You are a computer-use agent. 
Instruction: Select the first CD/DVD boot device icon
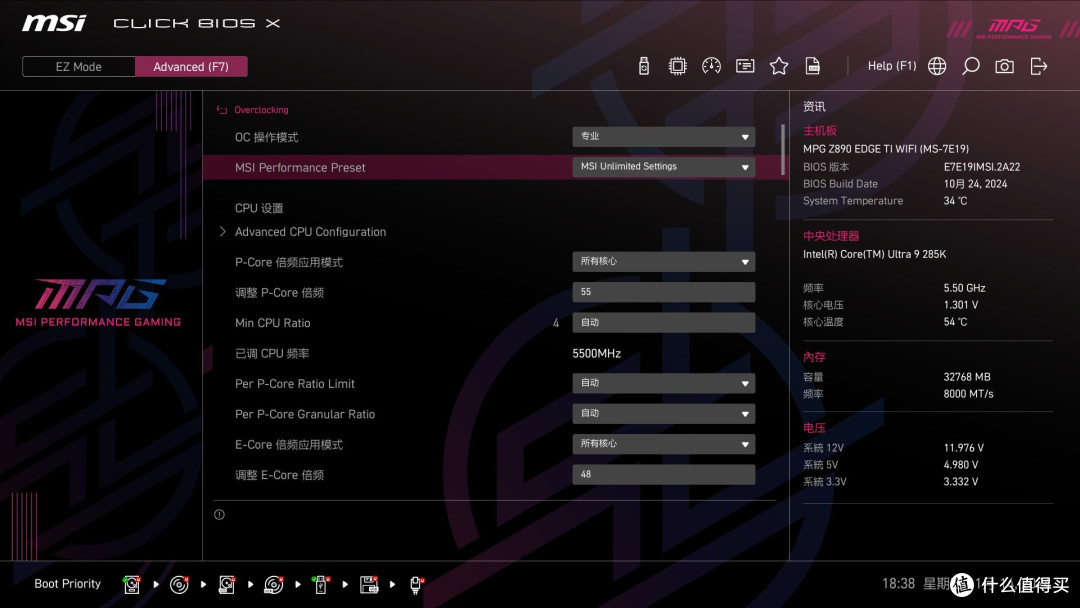(x=179, y=585)
